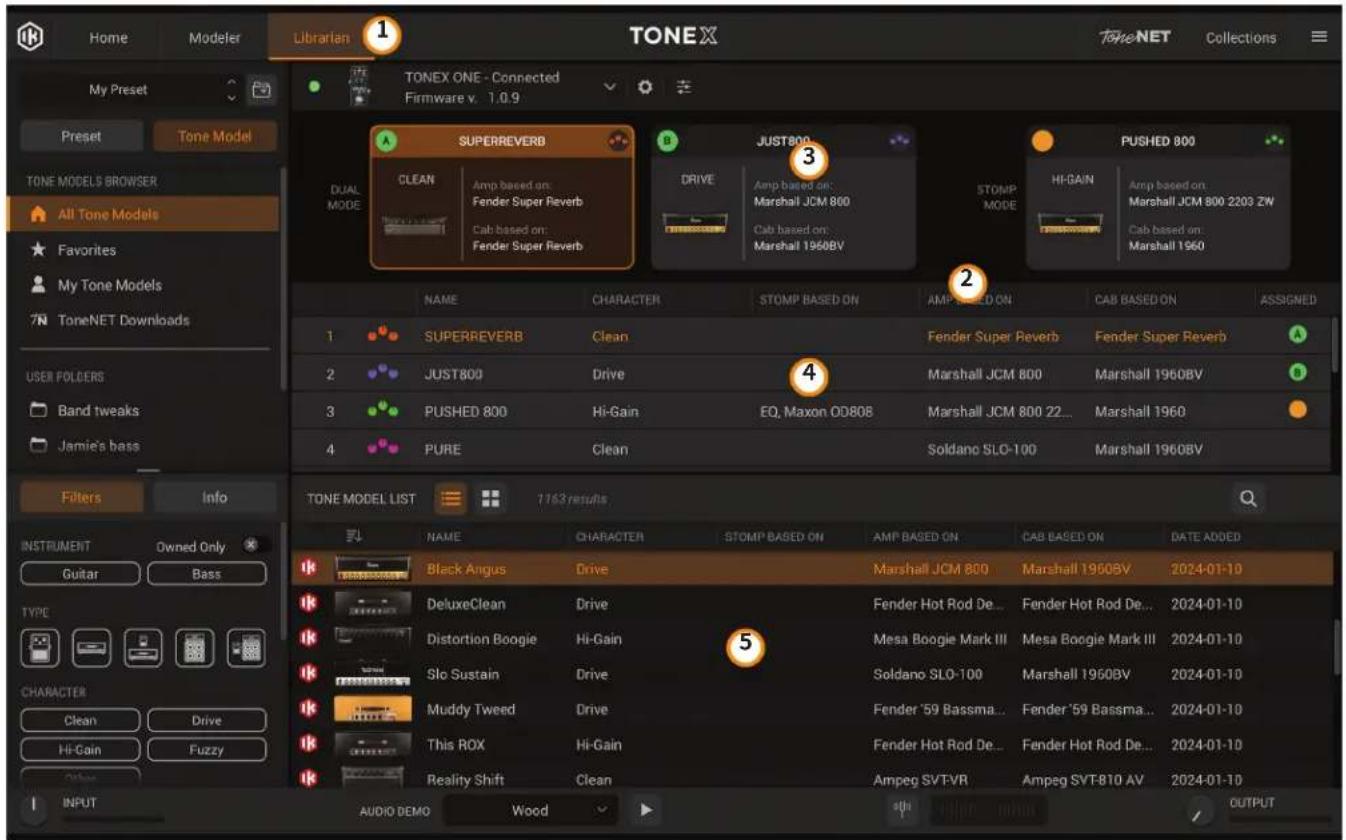Click the IK Multimedia logo icon
1346x840 pixels.
coord(29,36)
